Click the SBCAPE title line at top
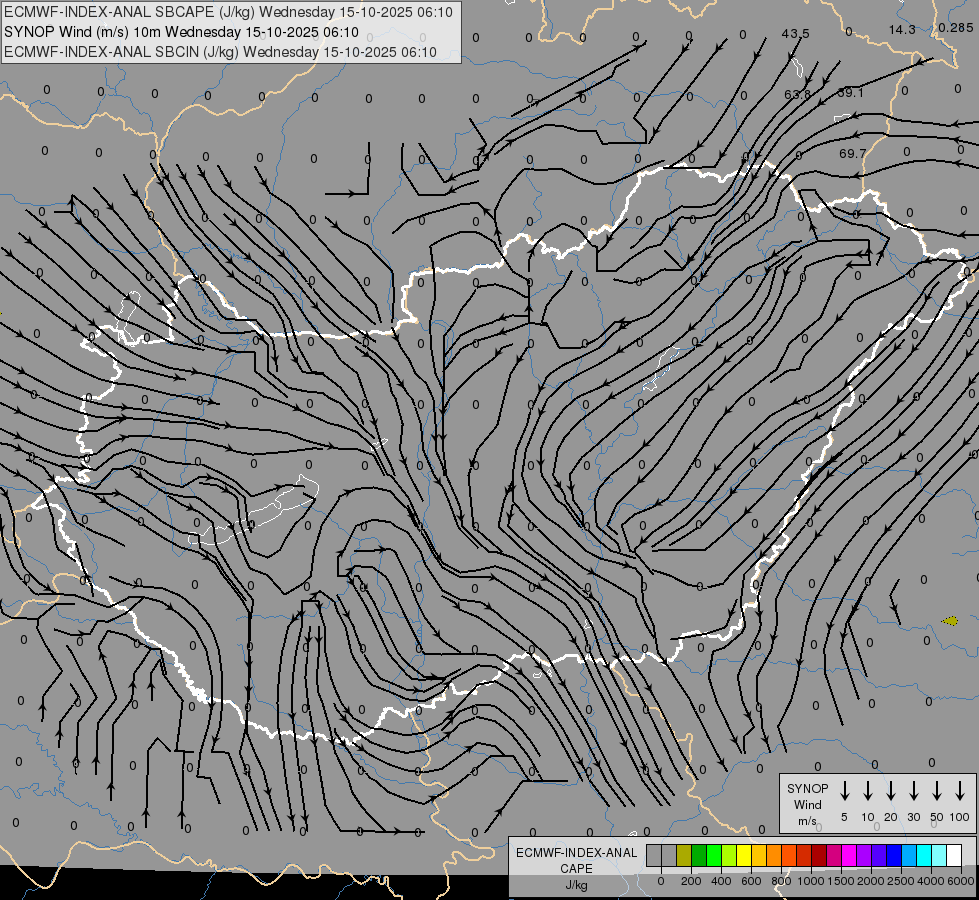979x900 pixels. point(228,12)
